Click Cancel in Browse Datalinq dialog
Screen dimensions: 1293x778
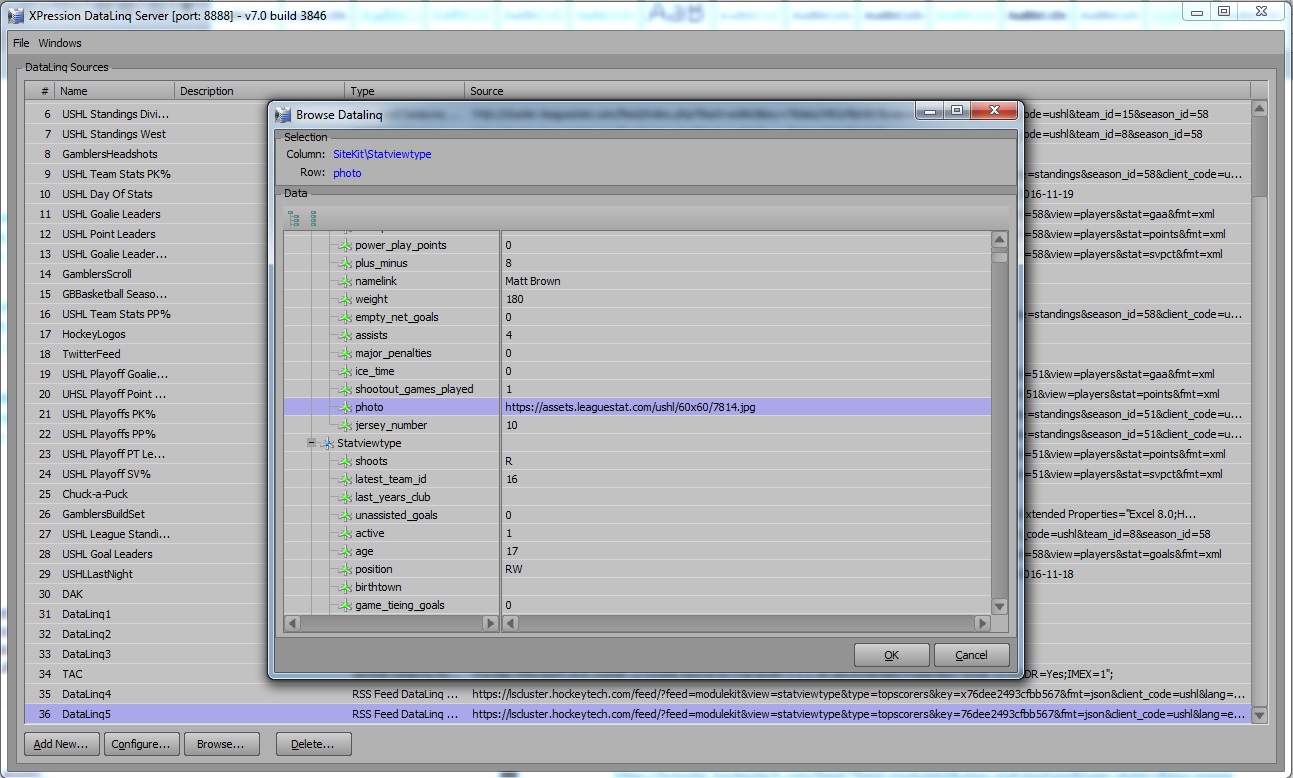pyautogui.click(x=971, y=655)
